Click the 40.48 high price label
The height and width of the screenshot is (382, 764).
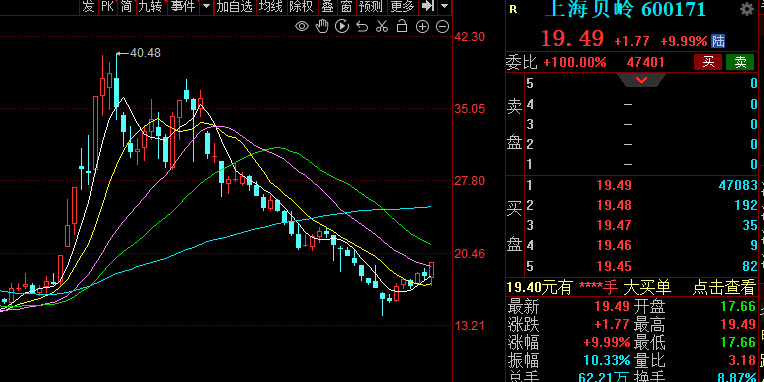tap(145, 53)
